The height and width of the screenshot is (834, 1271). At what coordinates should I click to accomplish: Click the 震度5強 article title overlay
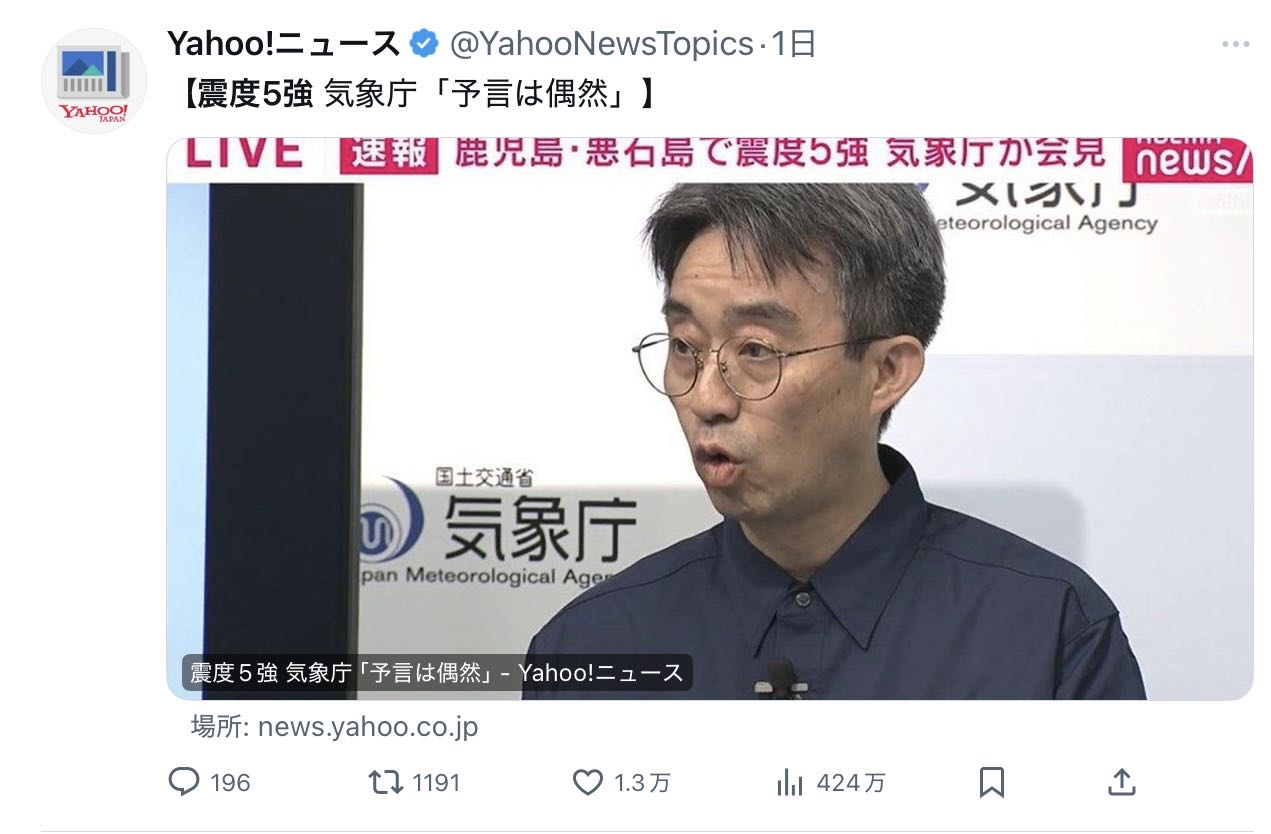coord(437,672)
